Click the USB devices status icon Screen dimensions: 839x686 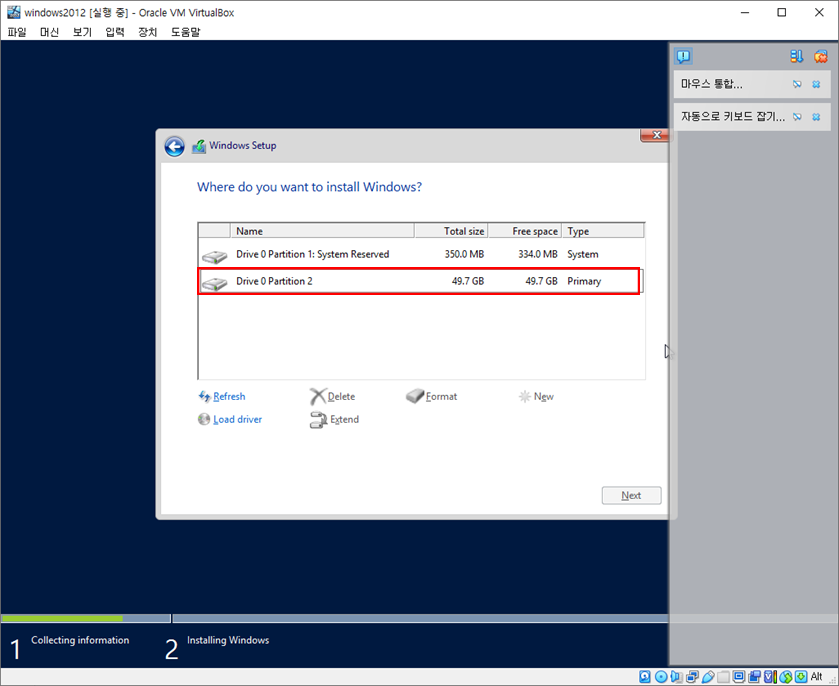pos(708,677)
